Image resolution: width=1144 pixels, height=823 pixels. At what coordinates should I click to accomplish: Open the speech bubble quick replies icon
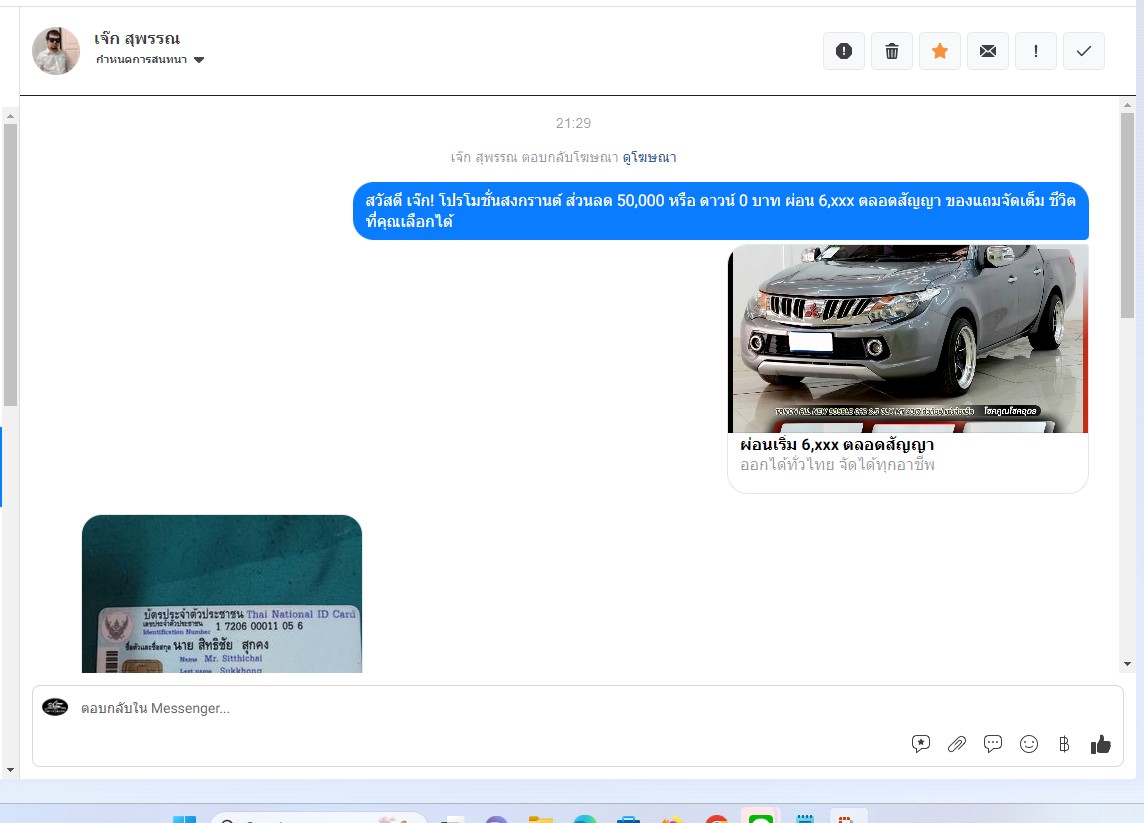pos(993,744)
